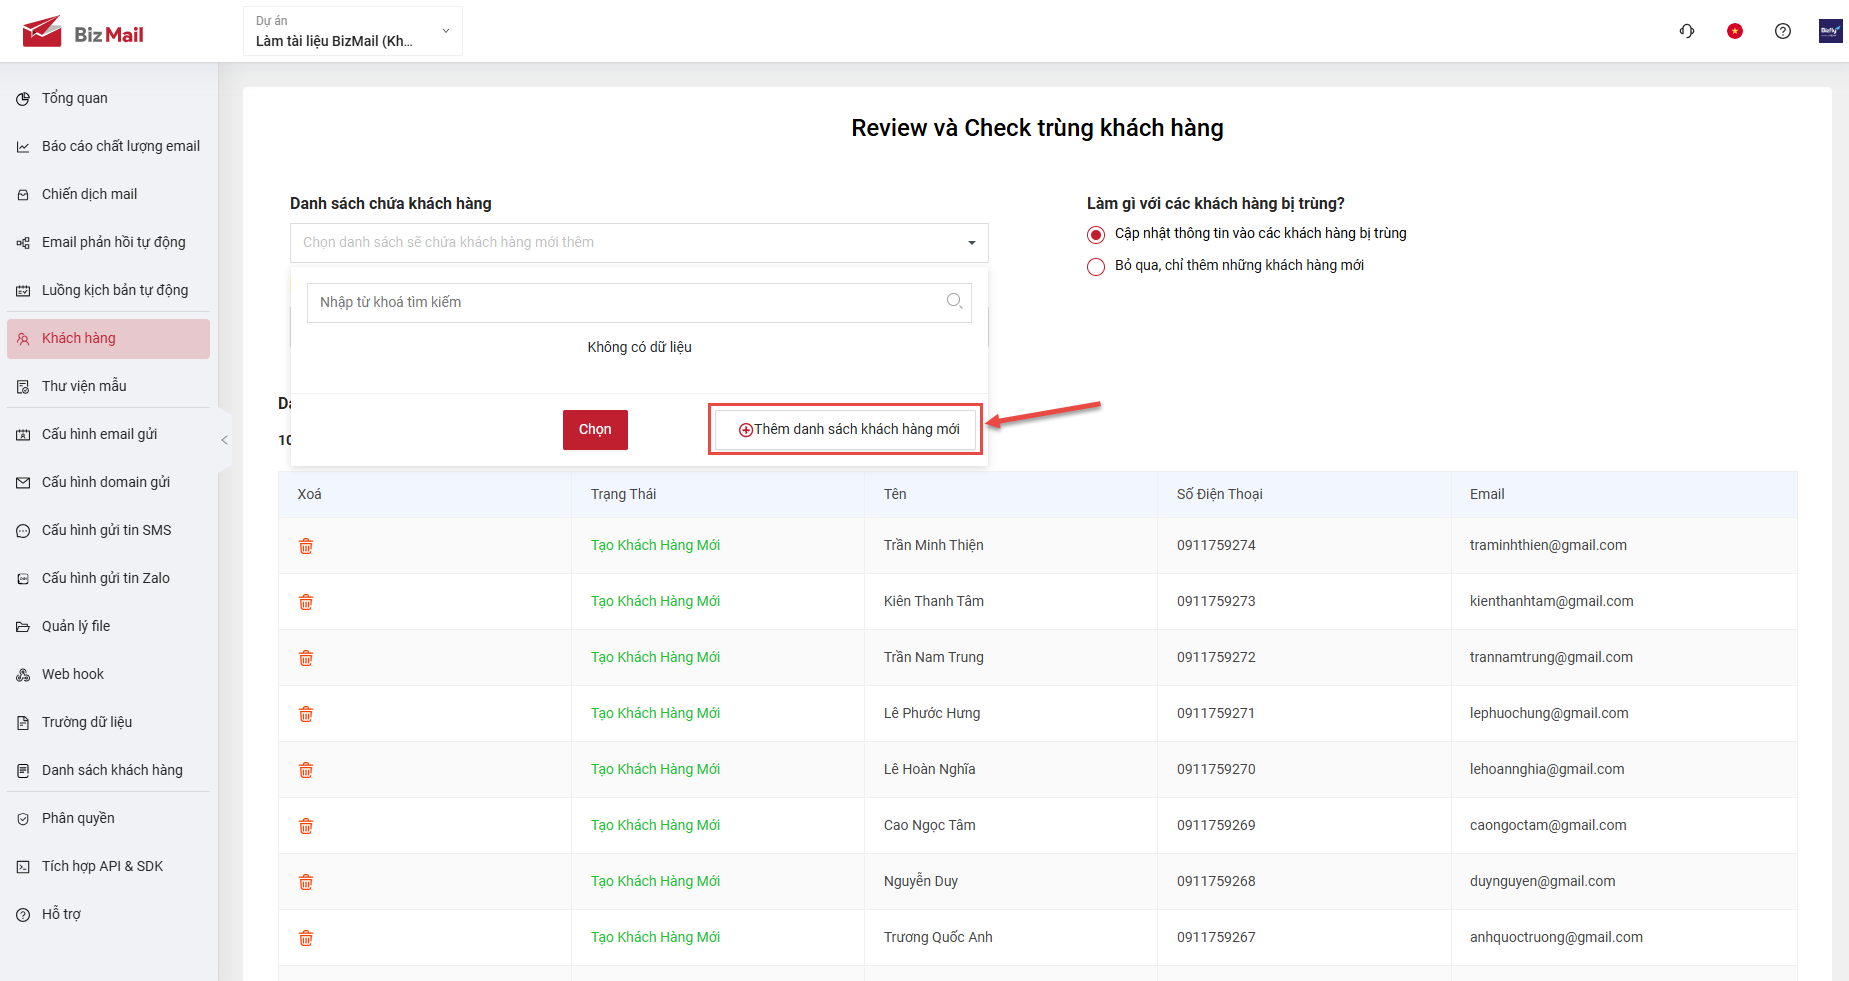
Task: Expand the customer list selection dropdown
Action: coord(639,243)
